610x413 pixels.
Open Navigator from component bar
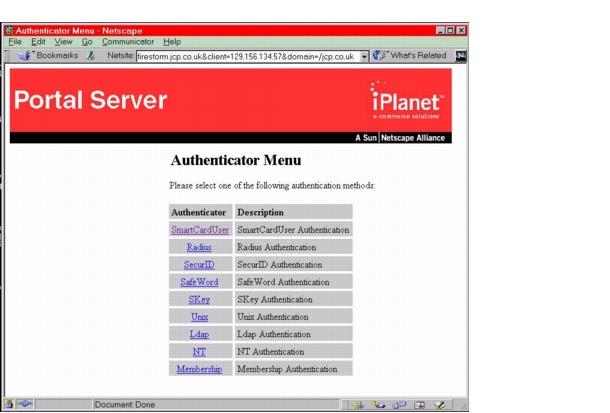tap(358, 405)
